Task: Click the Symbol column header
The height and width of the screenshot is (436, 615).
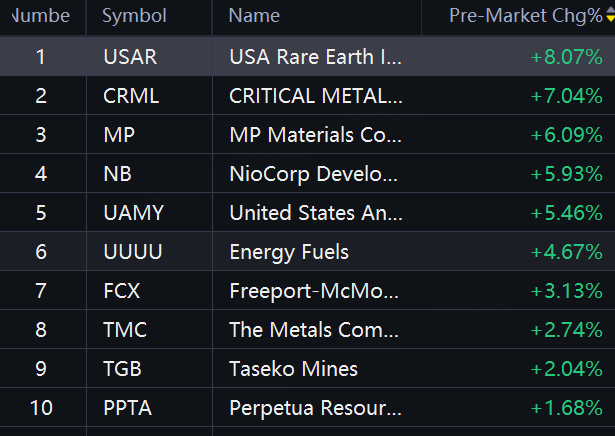Action: pos(134,16)
